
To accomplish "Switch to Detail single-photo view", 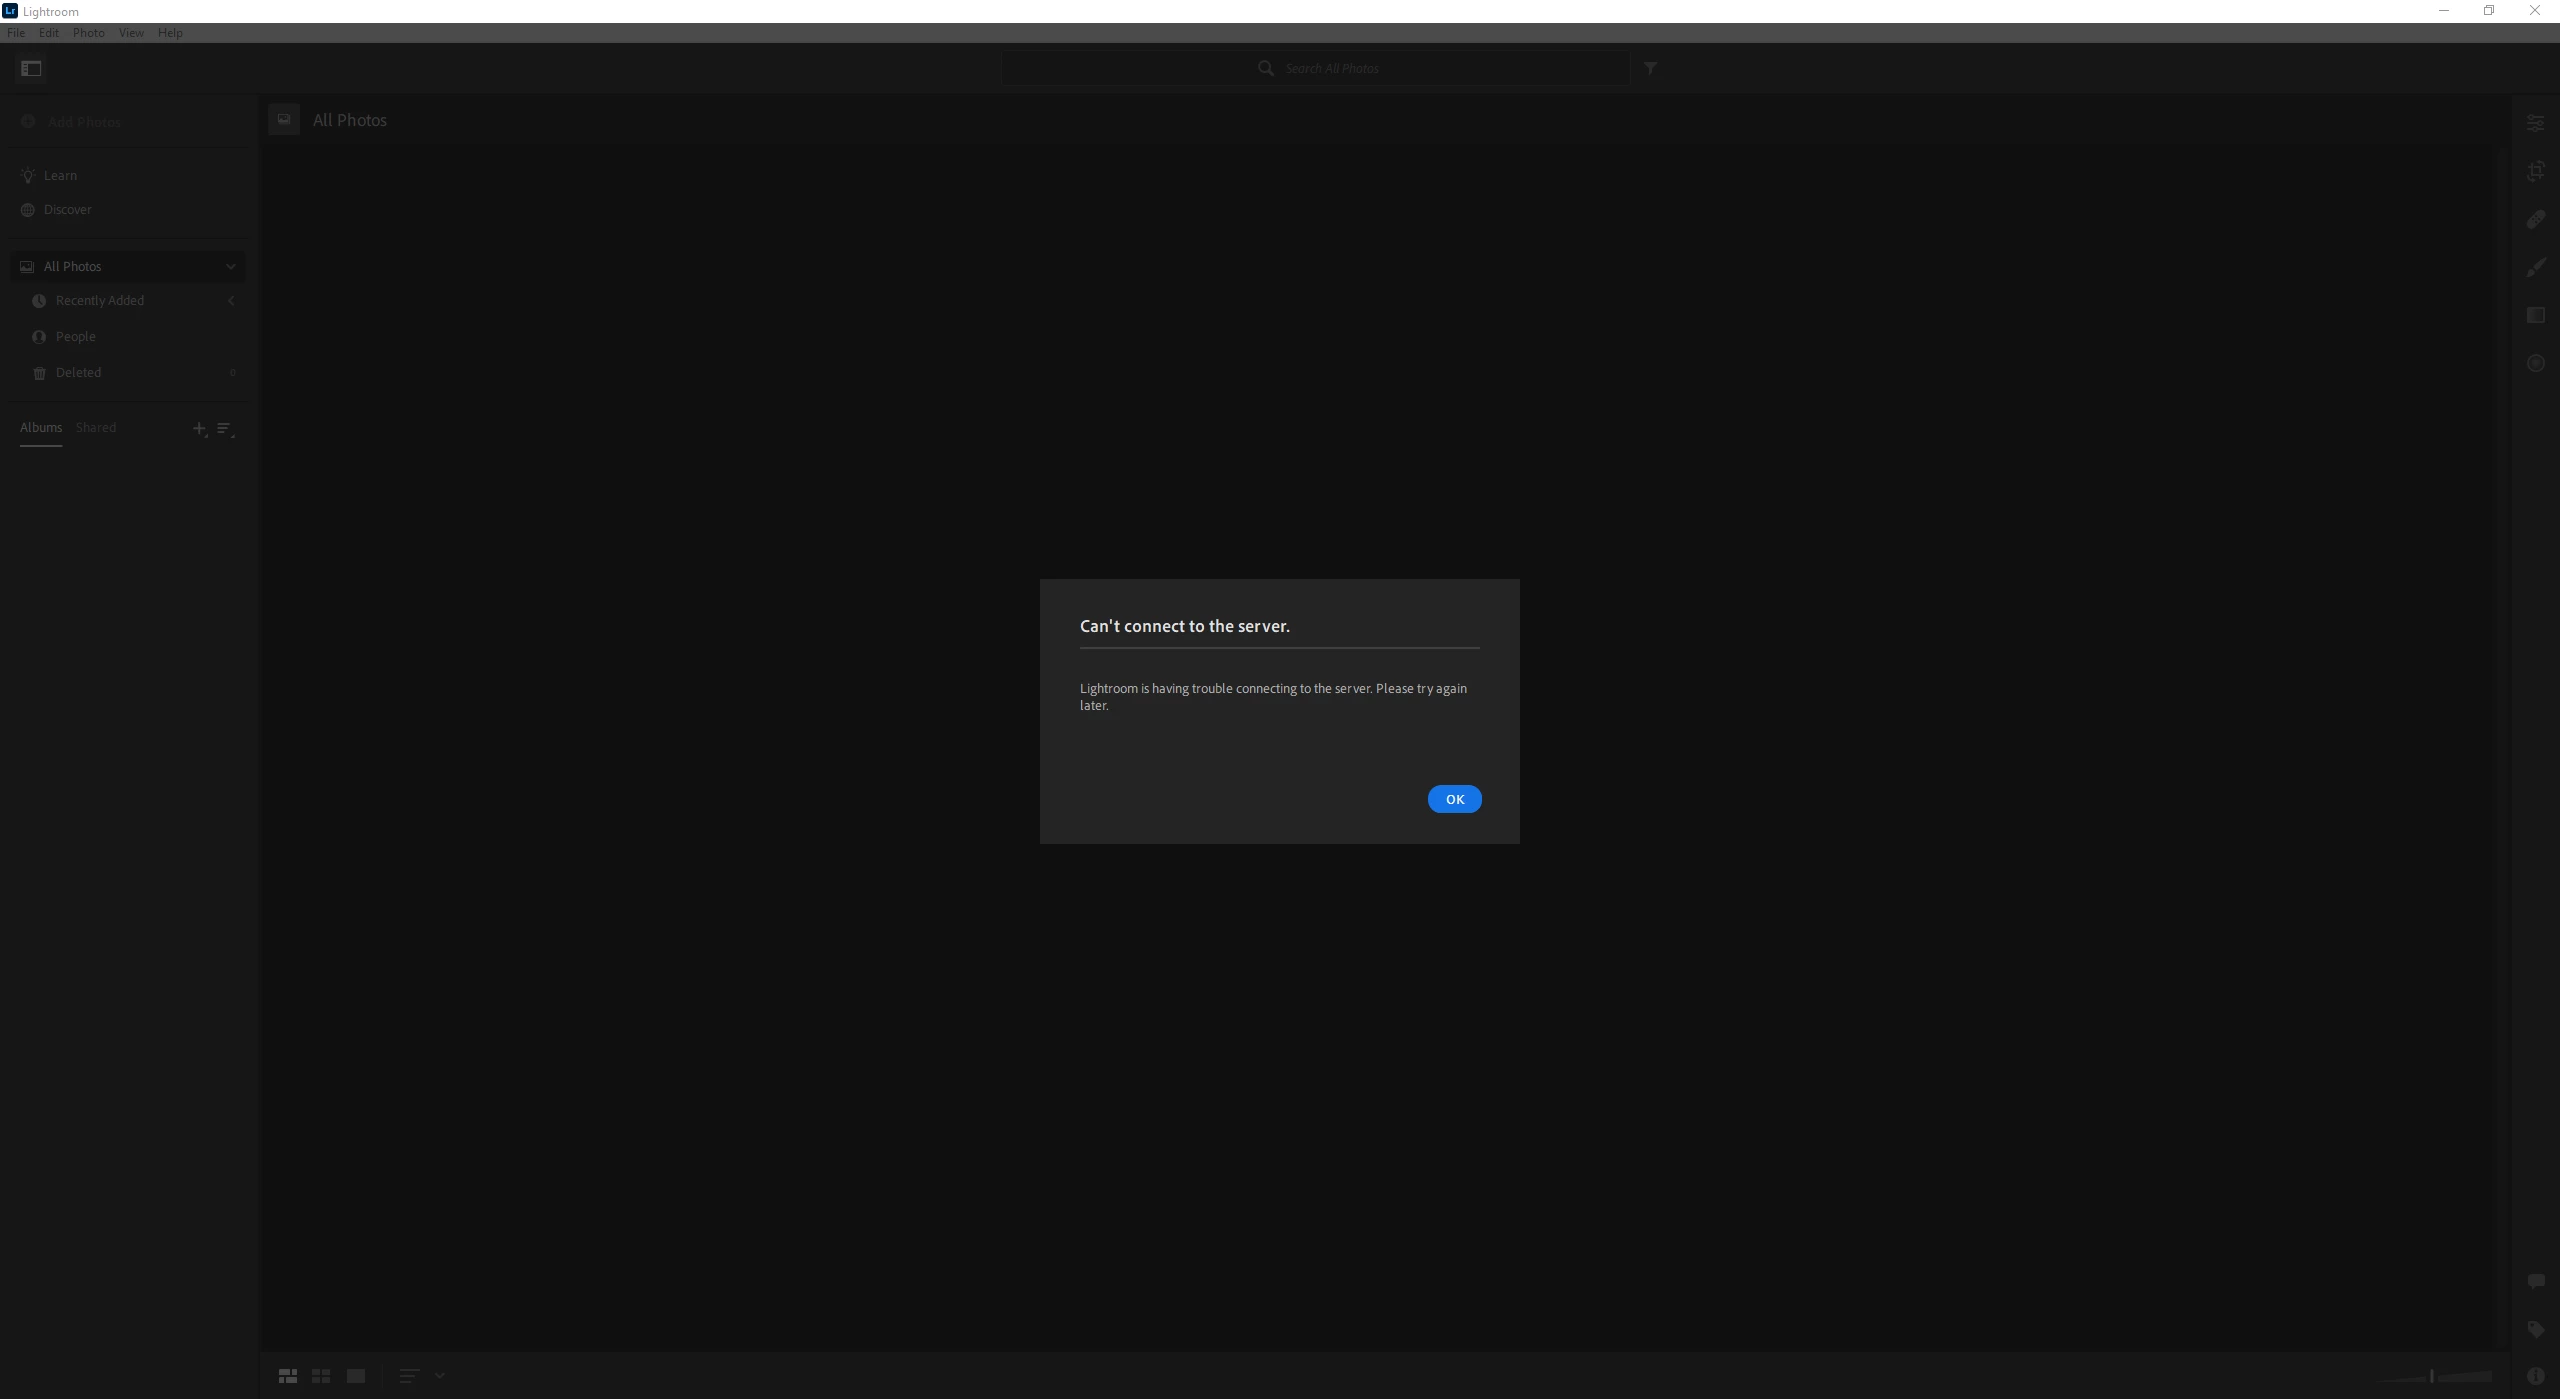I will [x=355, y=1376].
